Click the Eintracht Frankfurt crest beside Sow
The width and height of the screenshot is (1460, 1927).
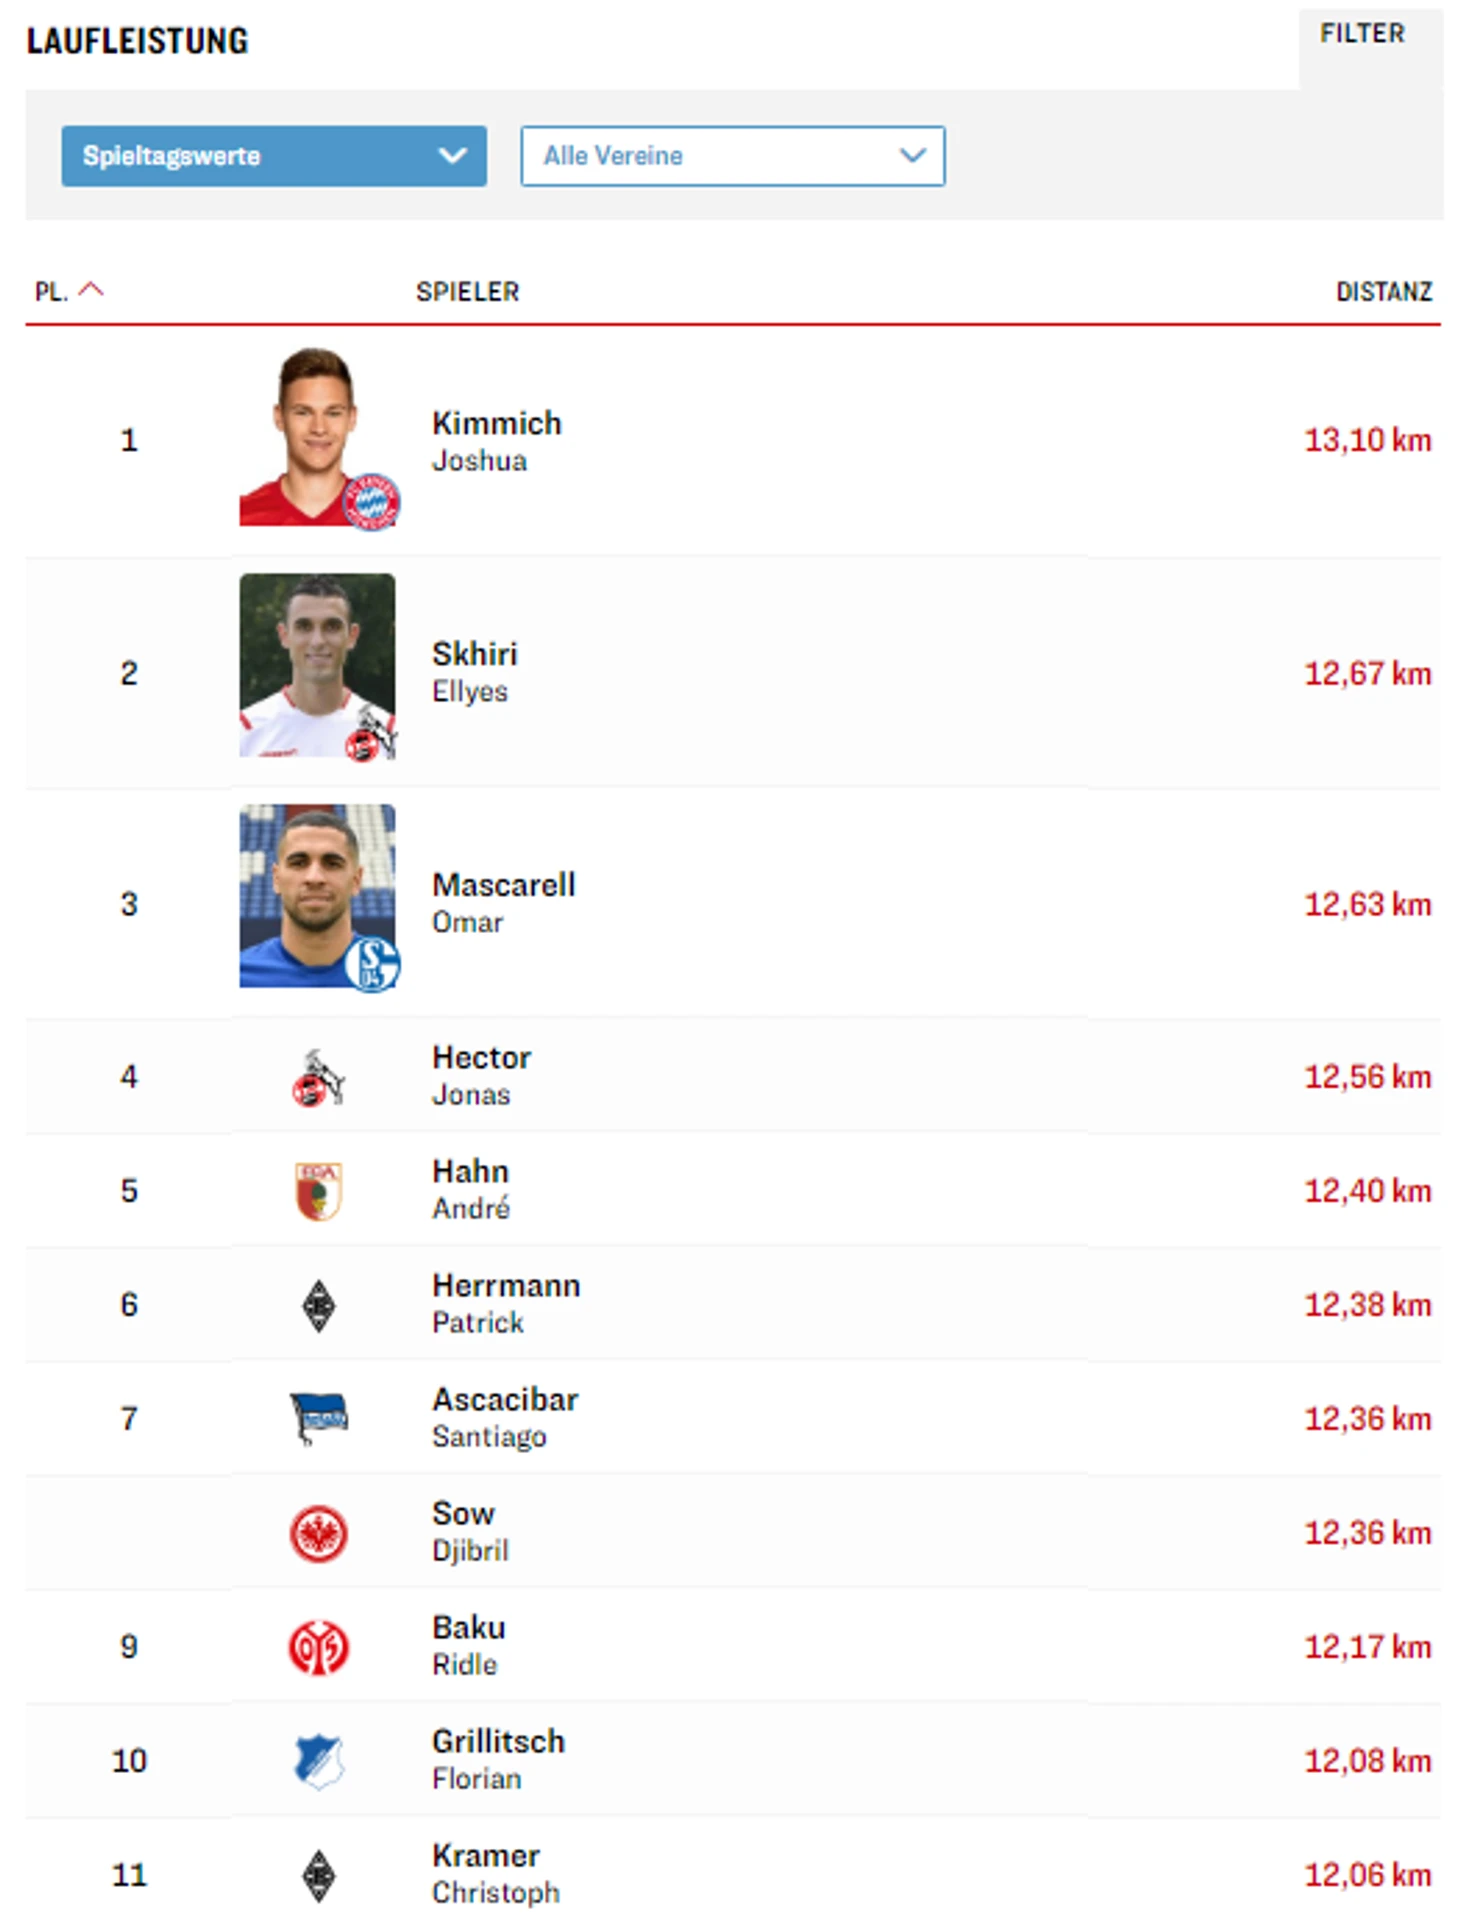318,1533
